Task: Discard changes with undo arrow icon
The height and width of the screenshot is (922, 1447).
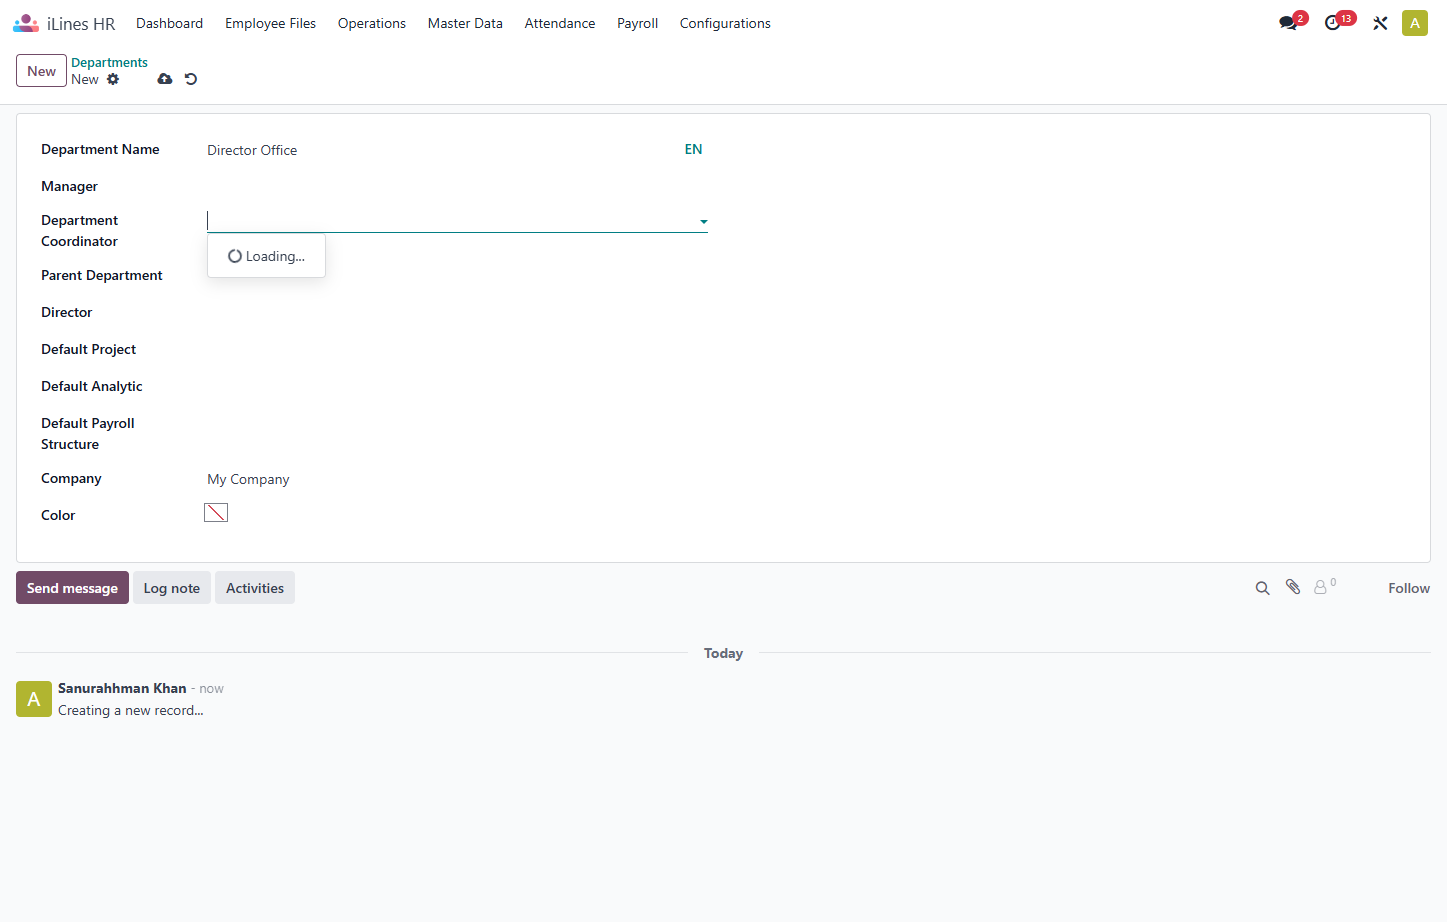Action: [x=191, y=79]
